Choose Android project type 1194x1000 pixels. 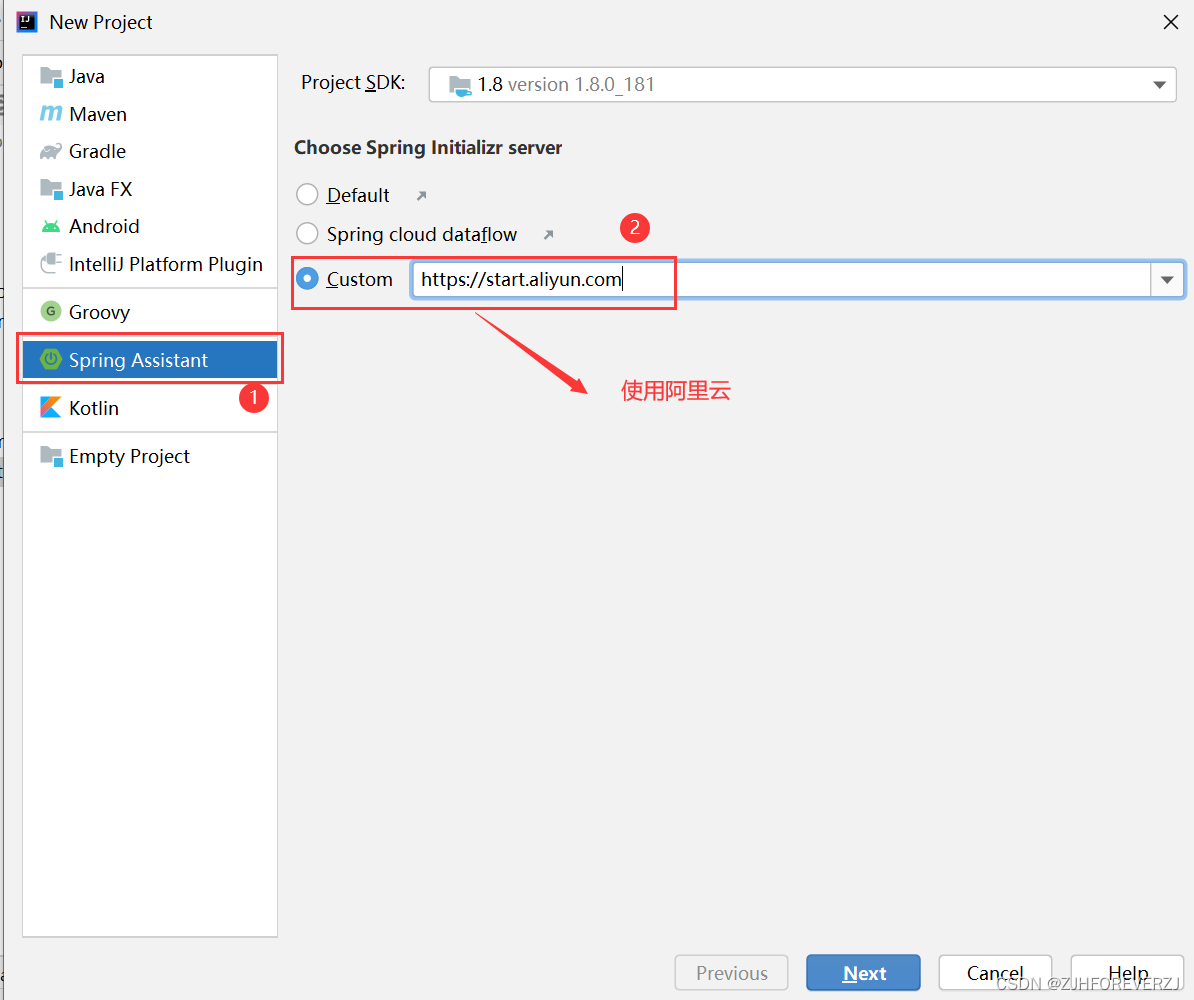point(150,226)
